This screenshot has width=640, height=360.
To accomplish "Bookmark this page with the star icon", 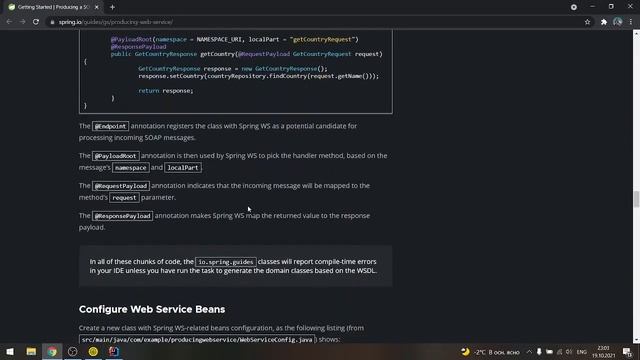I will point(587,22).
